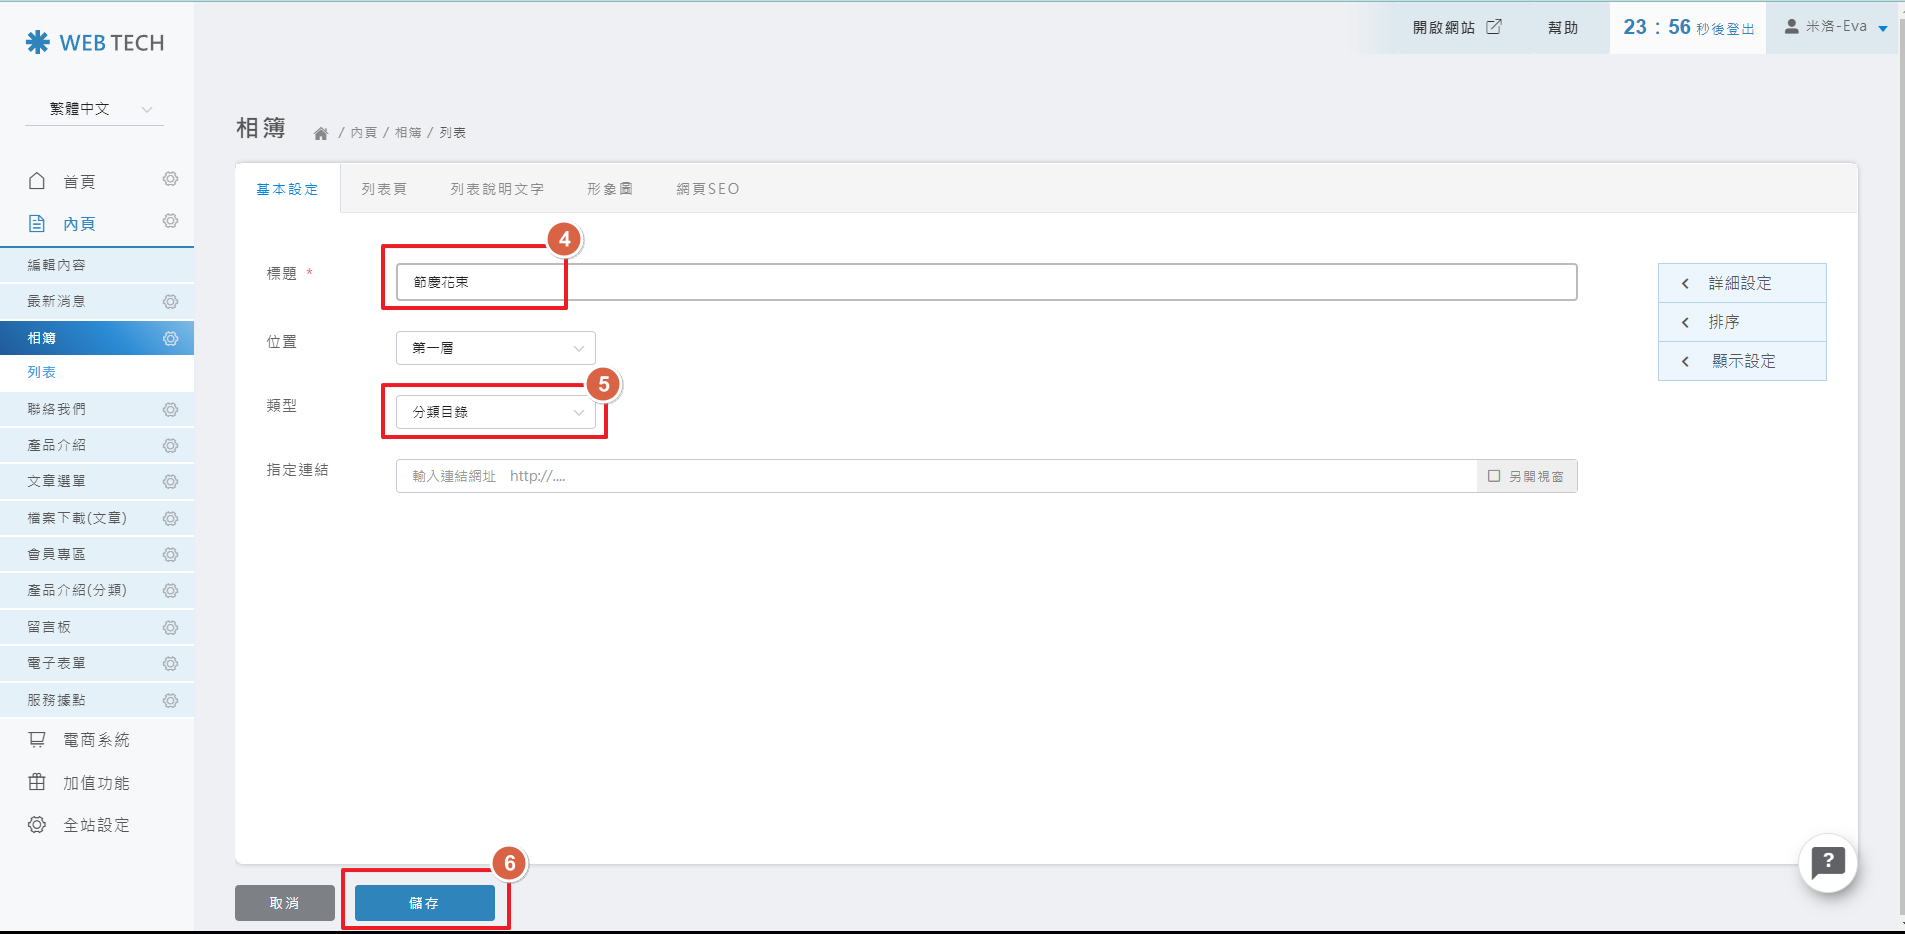Click the external link icon by 開啟網站

click(x=1493, y=27)
